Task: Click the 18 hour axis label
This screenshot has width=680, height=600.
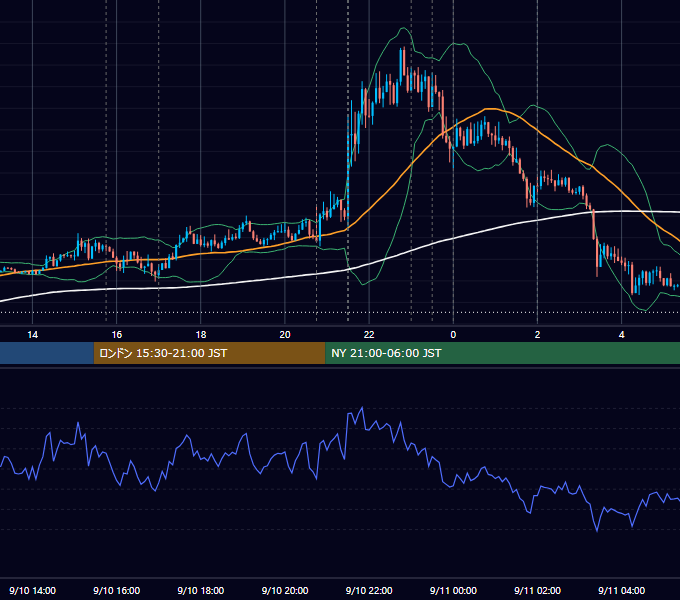Action: coord(201,335)
